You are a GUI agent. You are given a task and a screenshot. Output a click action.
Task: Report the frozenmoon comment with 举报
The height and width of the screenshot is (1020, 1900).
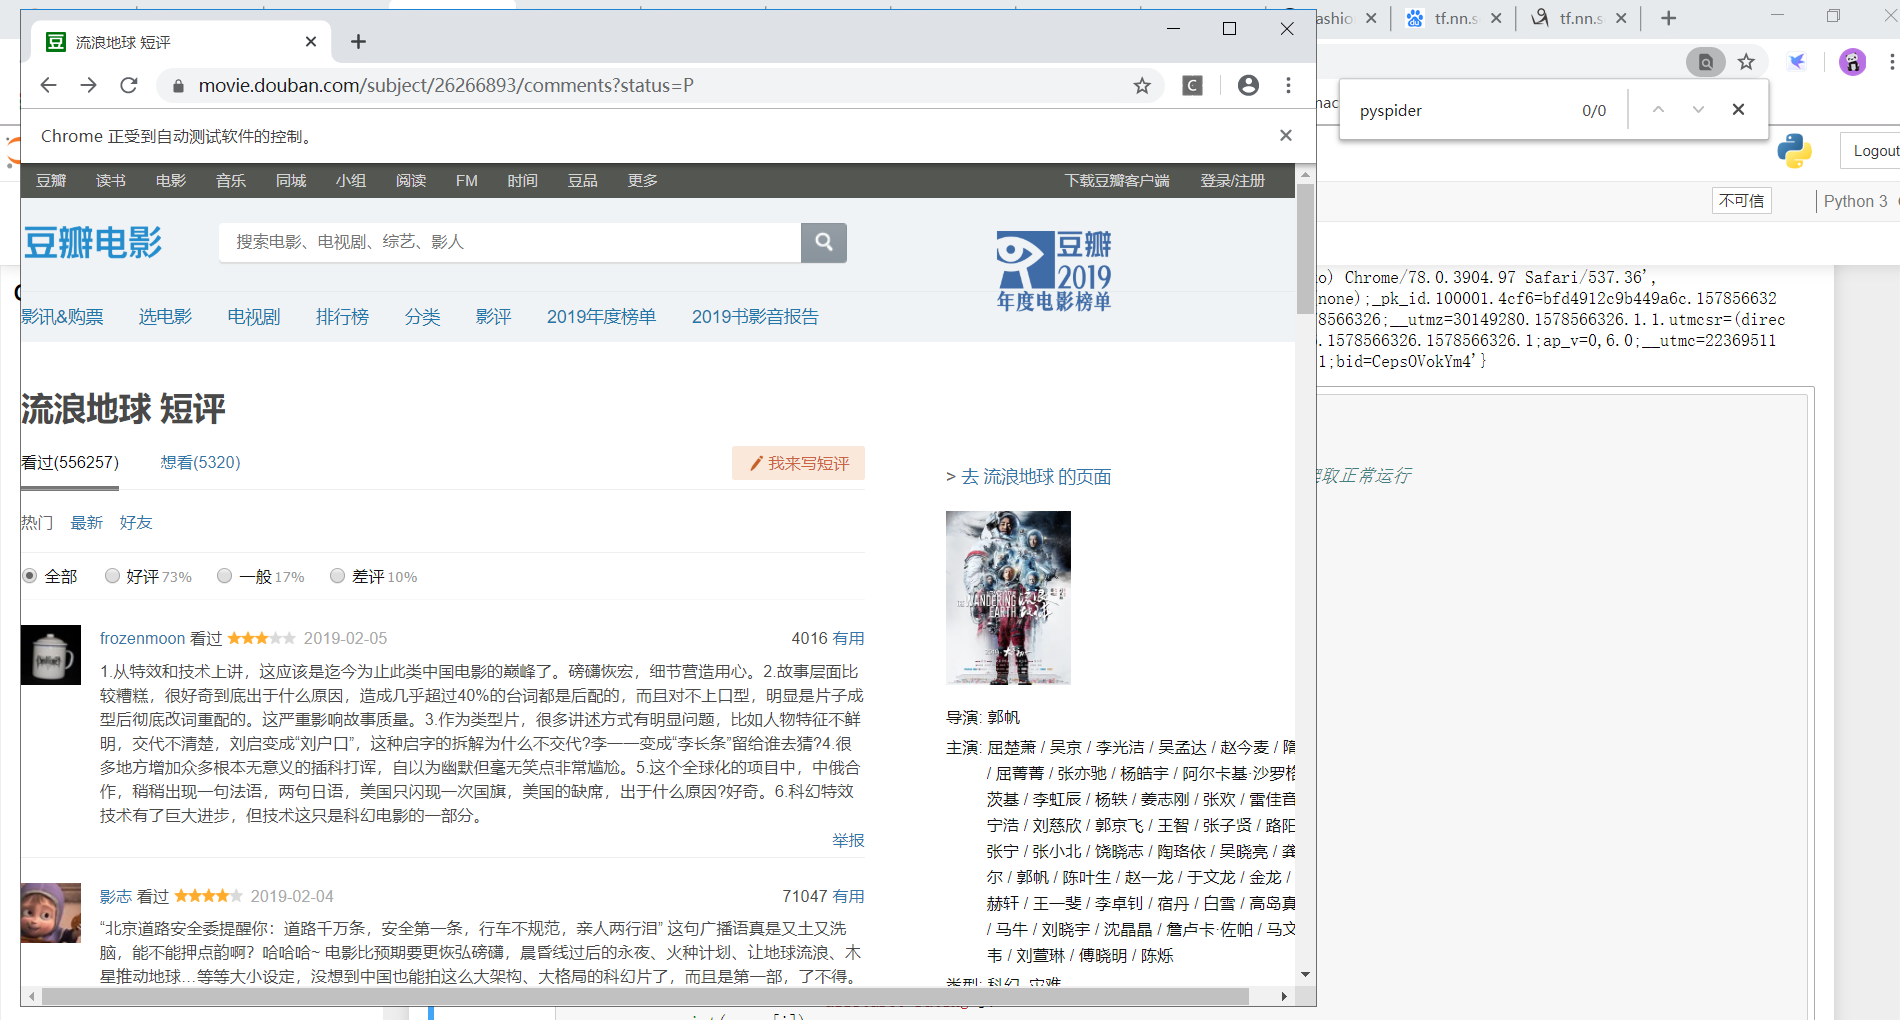point(848,840)
